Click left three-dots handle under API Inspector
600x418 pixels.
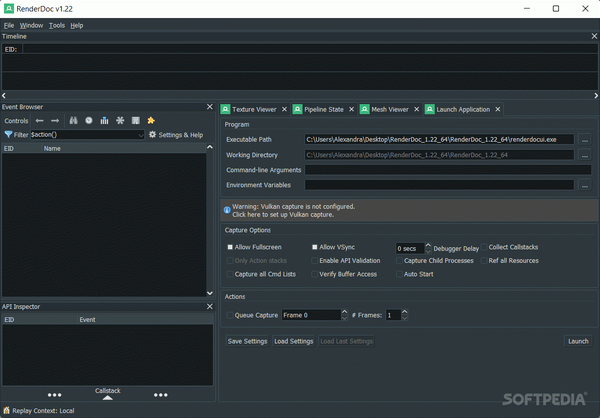[x=54, y=395]
